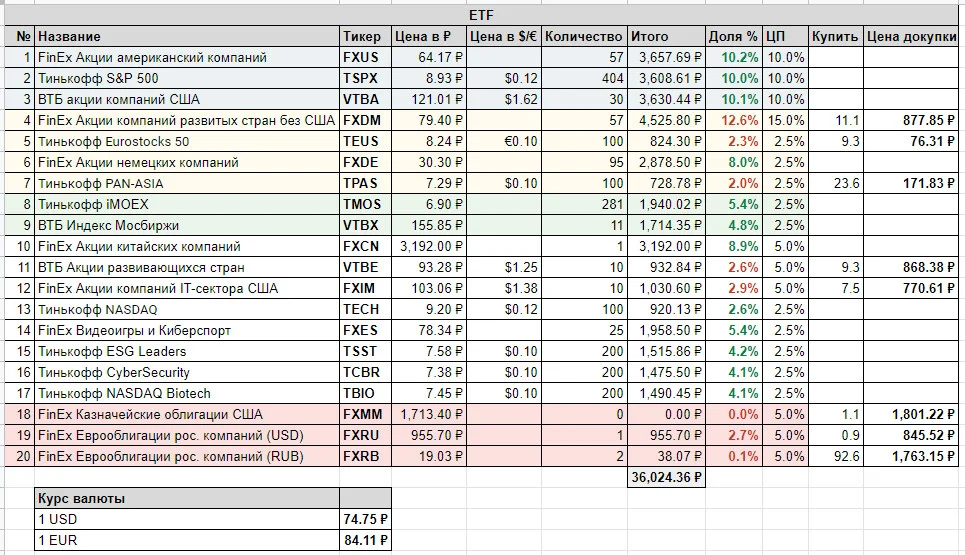Click the 84.11 ₽ exchange rate cell
Image resolution: width=965 pixels, height=555 pixels.
366,540
